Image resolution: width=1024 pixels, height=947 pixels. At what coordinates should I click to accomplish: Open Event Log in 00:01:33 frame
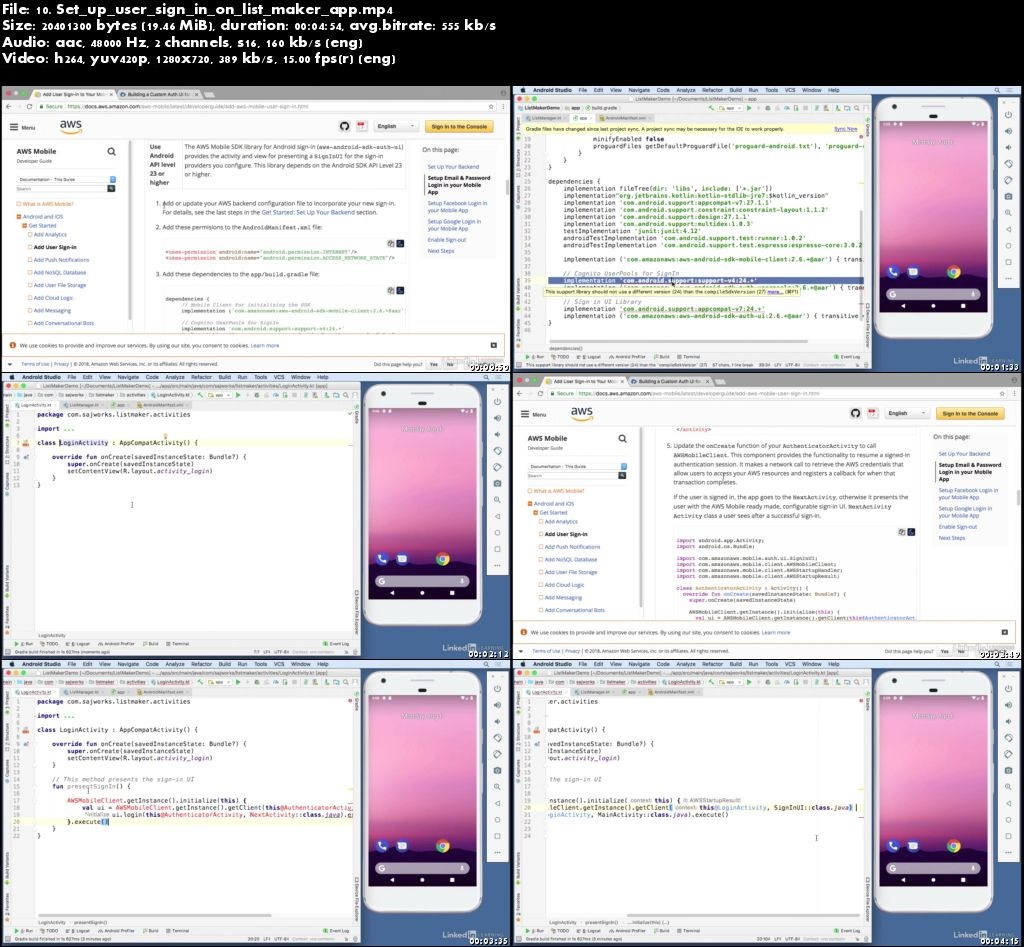pos(847,357)
